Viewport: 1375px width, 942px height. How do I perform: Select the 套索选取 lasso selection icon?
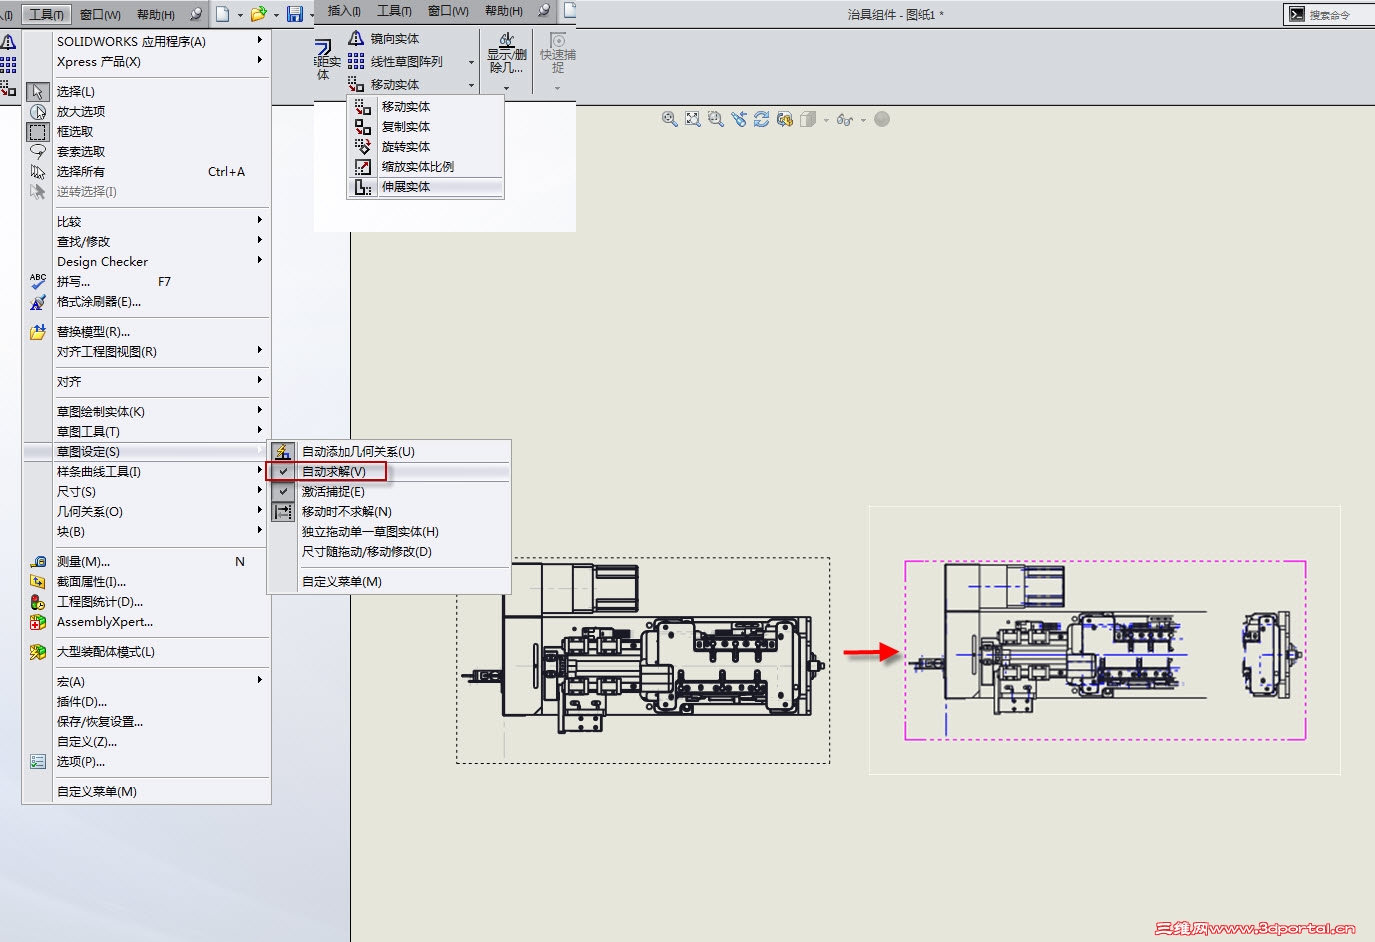pyautogui.click(x=38, y=152)
